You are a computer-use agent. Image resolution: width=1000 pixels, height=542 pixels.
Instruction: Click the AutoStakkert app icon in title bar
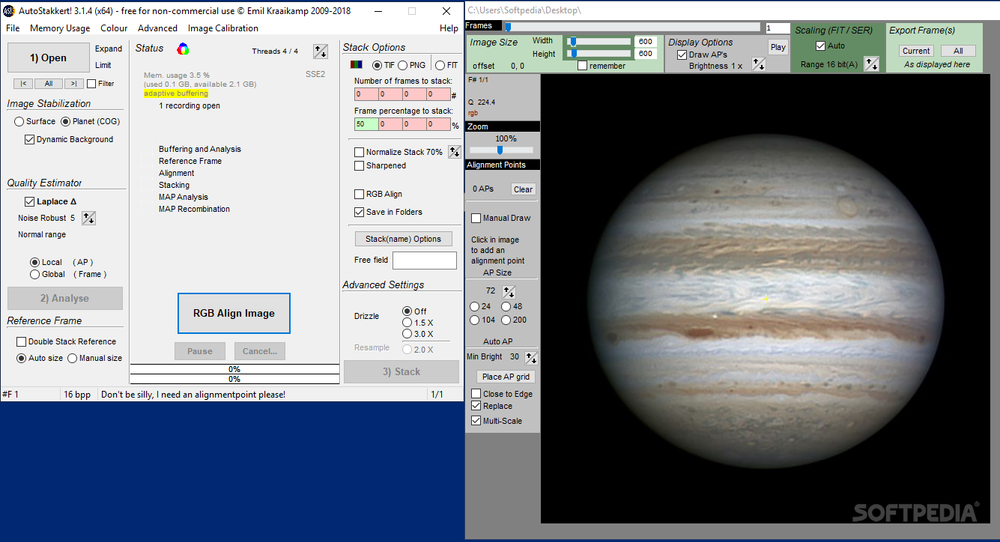pyautogui.click(x=8, y=11)
